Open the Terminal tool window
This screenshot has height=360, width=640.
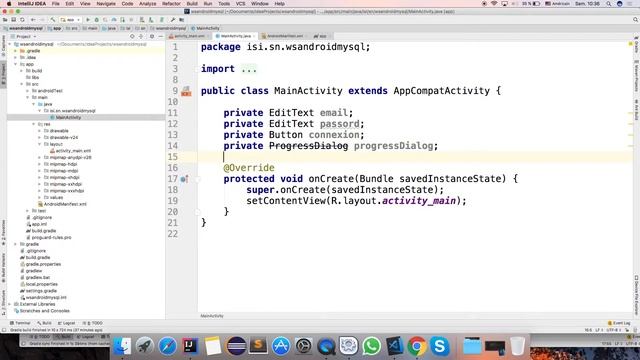(20, 323)
